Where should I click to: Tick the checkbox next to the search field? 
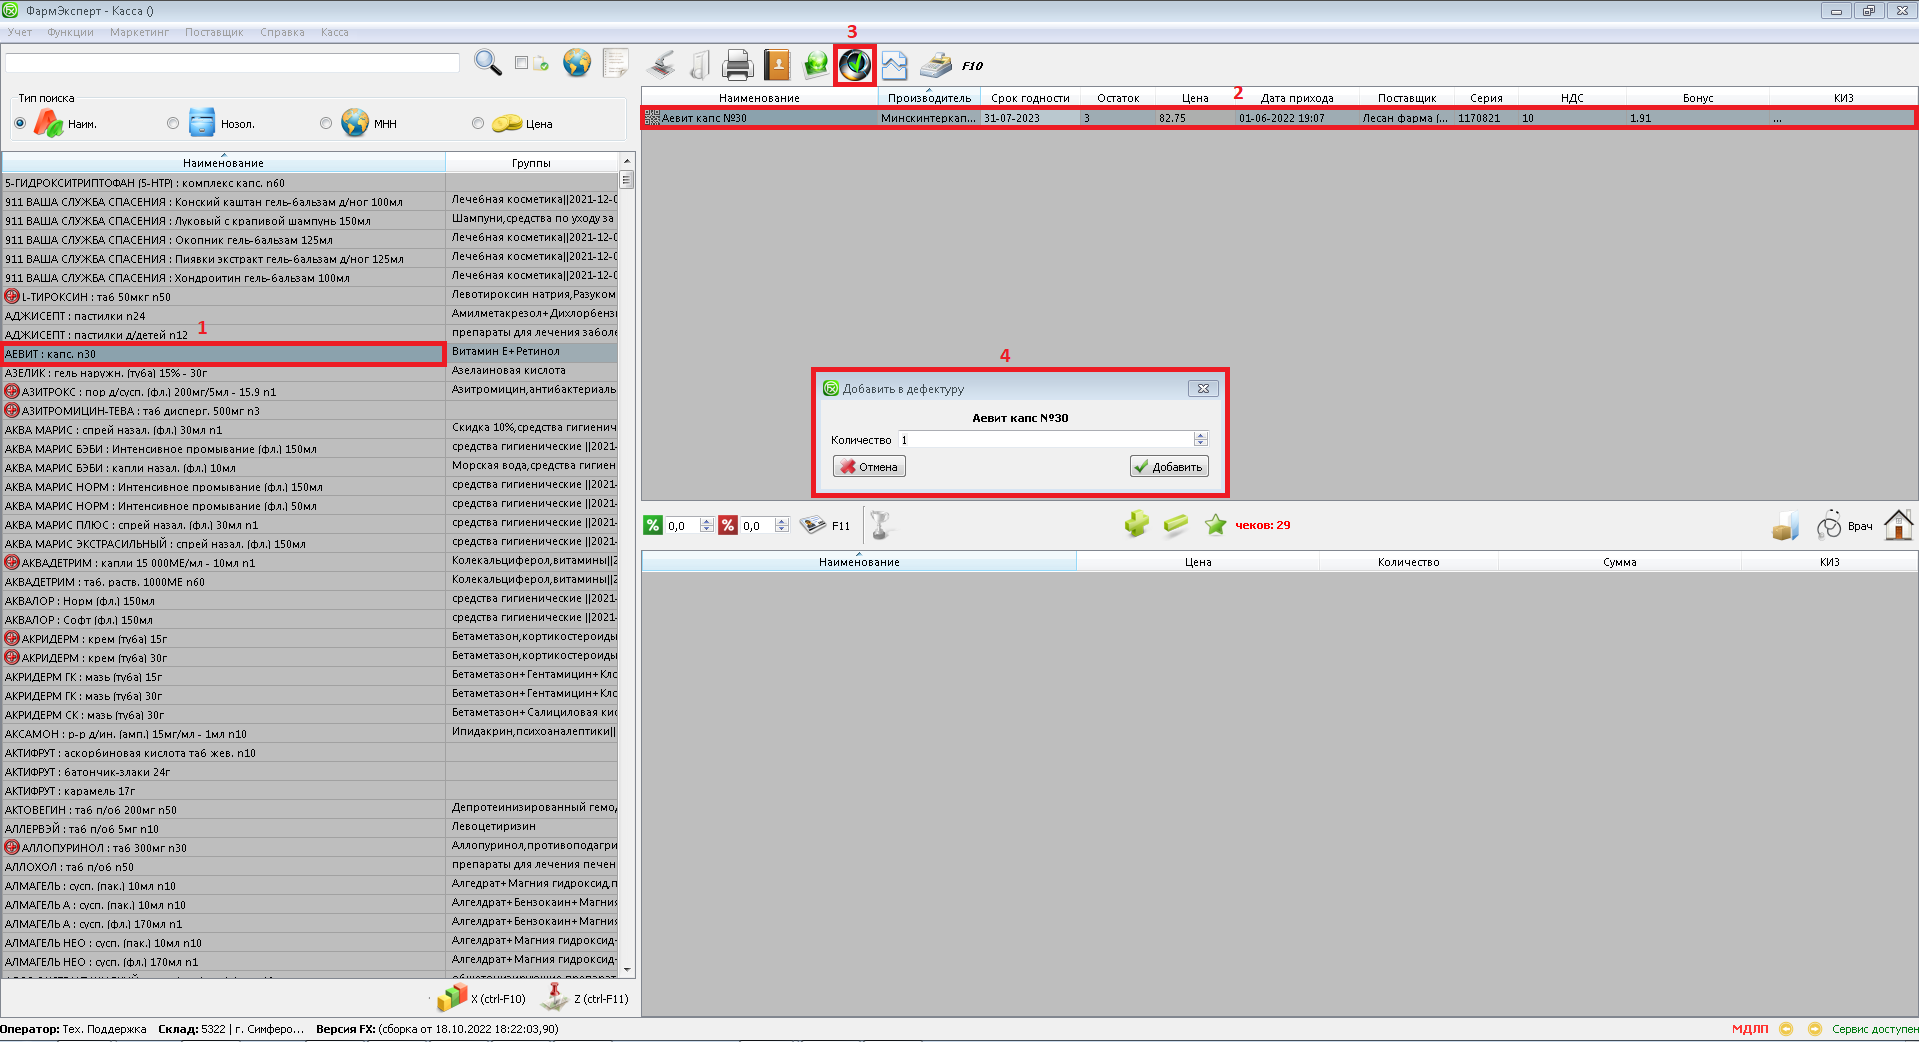(521, 63)
